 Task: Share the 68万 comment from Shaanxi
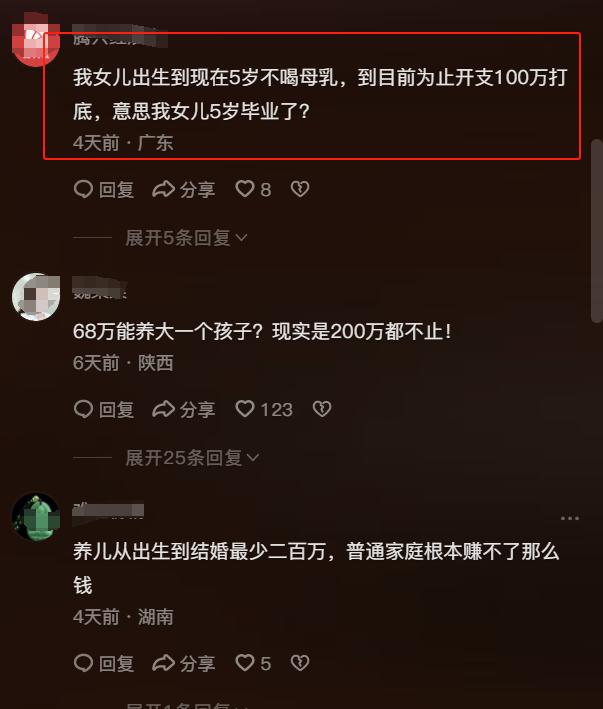pyautogui.click(x=184, y=410)
